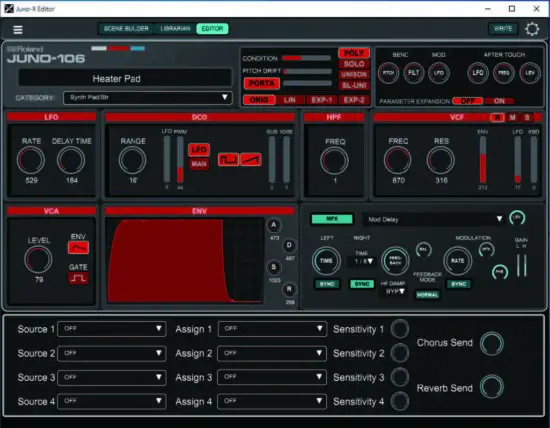The height and width of the screenshot is (428, 550).
Task: Toggle the DCO pulse wave icon
Action: pos(228,160)
